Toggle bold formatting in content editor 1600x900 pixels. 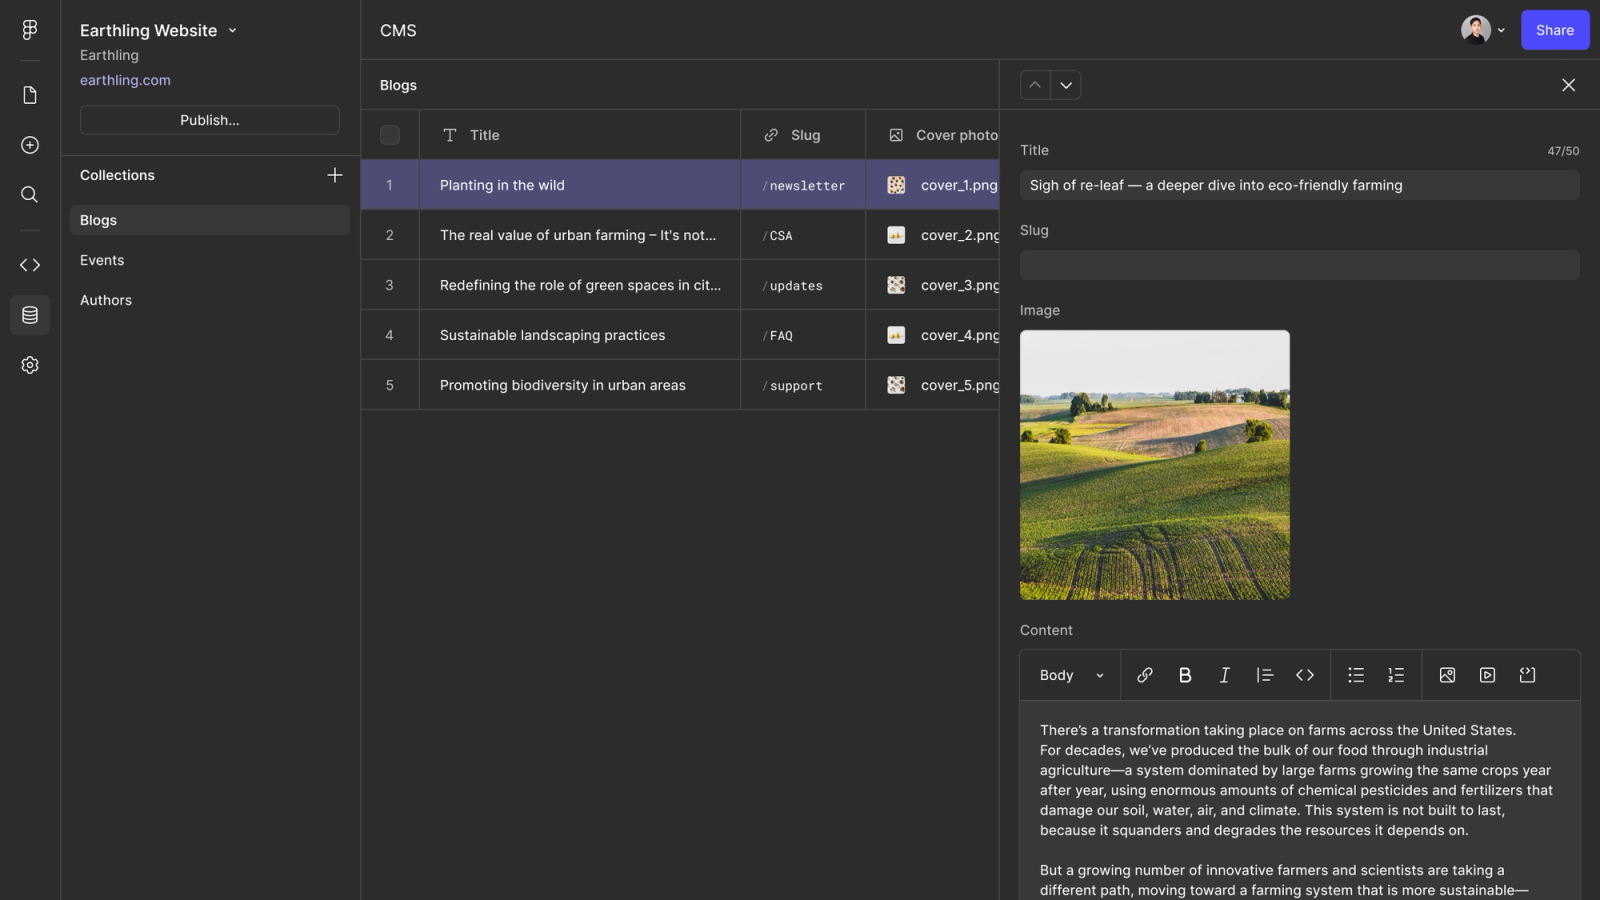[x=1185, y=675]
